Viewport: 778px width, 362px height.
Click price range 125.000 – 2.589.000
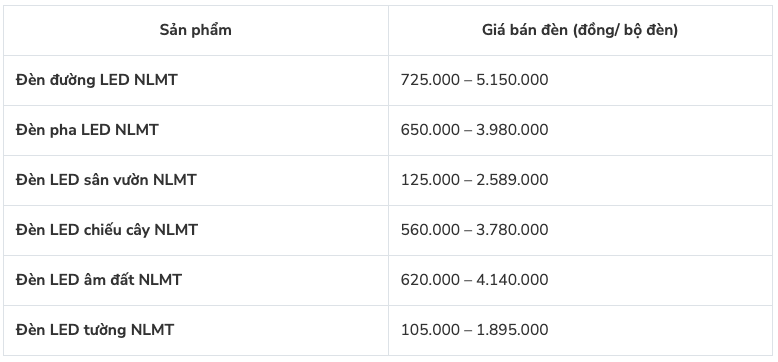pyautogui.click(x=474, y=180)
